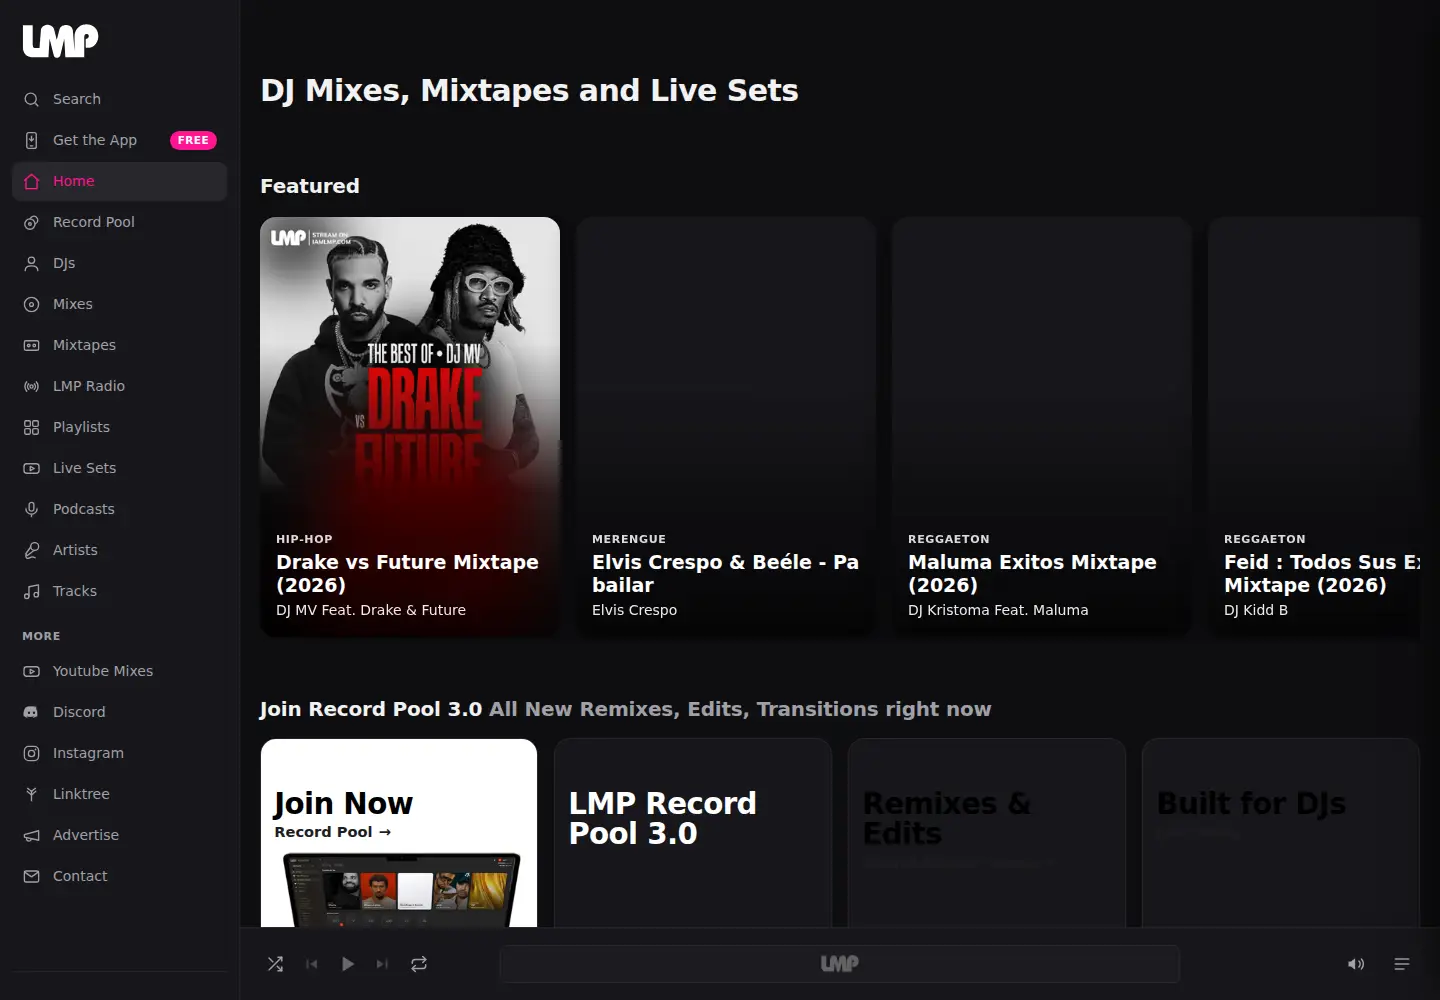Click the player progress bar

(x=840, y=964)
